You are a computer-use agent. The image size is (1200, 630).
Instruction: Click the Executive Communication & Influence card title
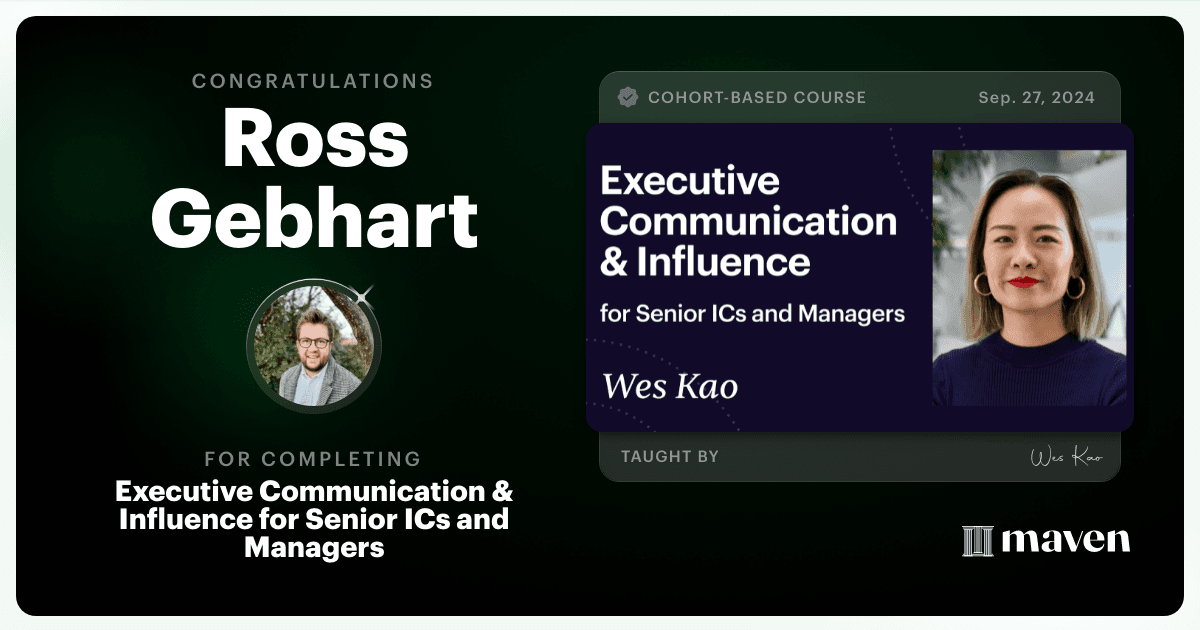(748, 222)
